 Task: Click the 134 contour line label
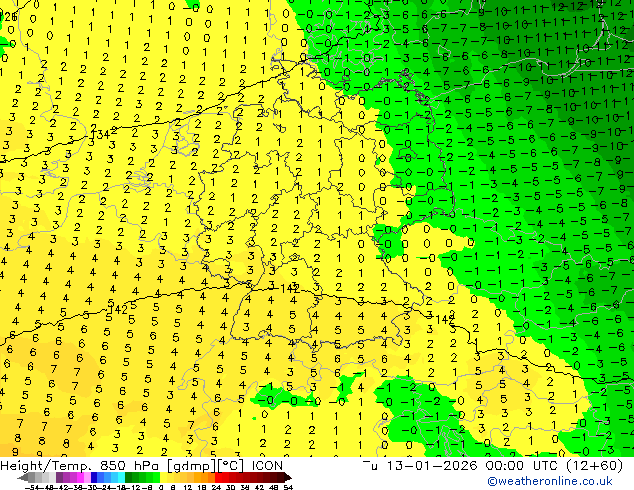coord(99,134)
